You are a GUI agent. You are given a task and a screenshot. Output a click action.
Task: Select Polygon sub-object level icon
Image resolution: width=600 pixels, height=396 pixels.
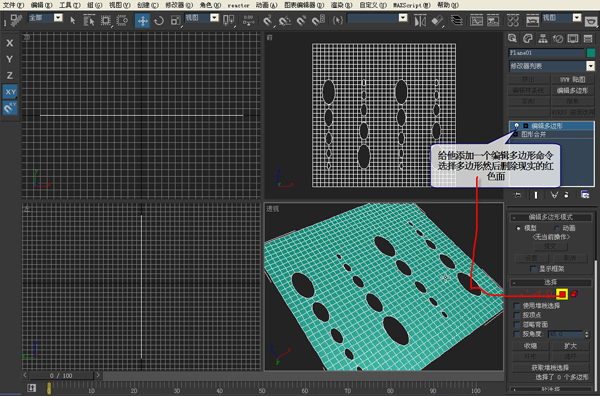562,294
